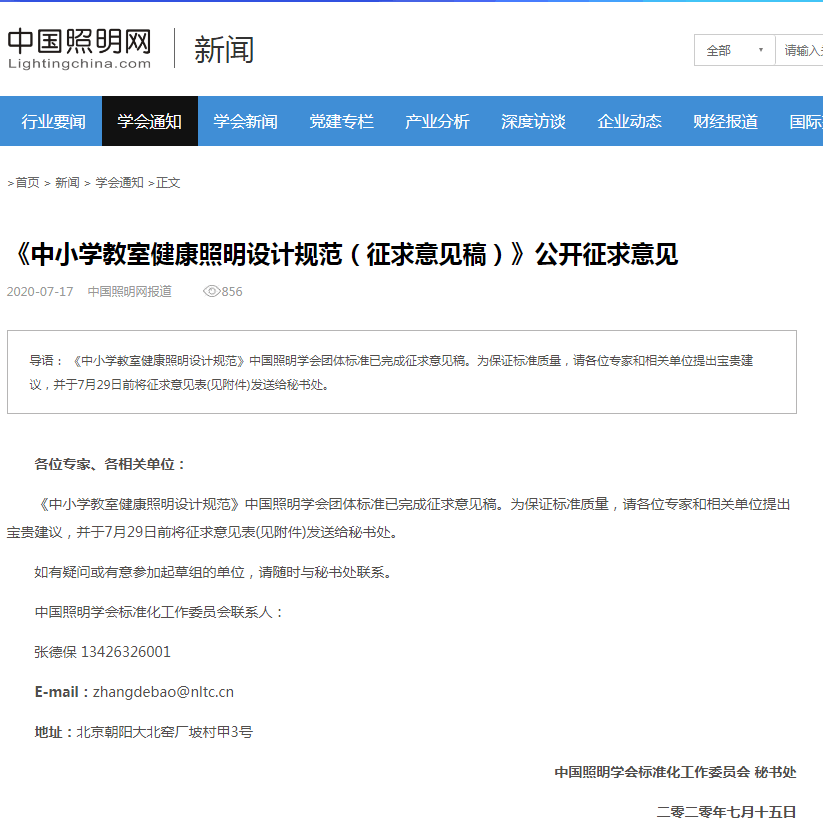Open 深度访谈 from the navigation bar
Viewport: 823px width, 831px height.
pos(533,122)
